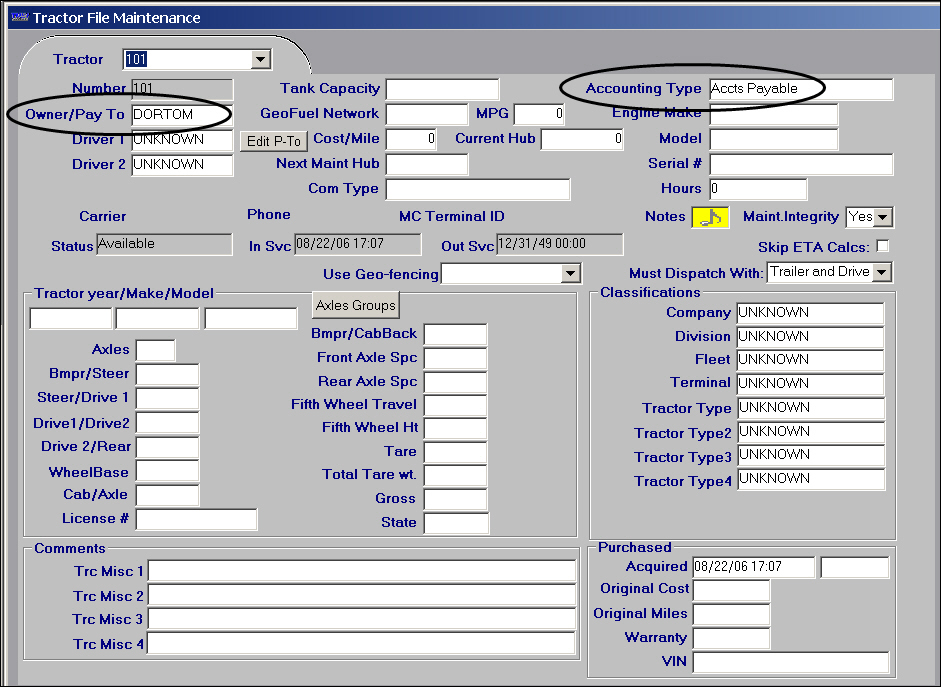This screenshot has width=941, height=687.
Task: Focus the Tank Capacity field
Action: click(x=442, y=89)
